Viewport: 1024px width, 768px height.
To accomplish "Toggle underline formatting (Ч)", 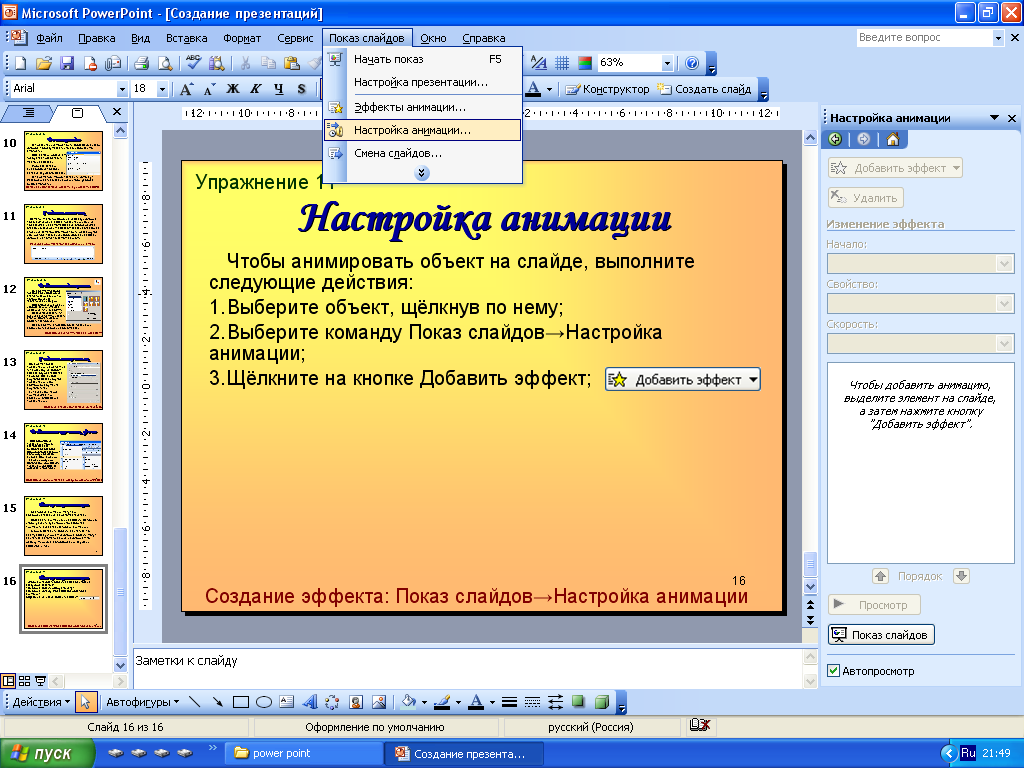I will pos(279,89).
